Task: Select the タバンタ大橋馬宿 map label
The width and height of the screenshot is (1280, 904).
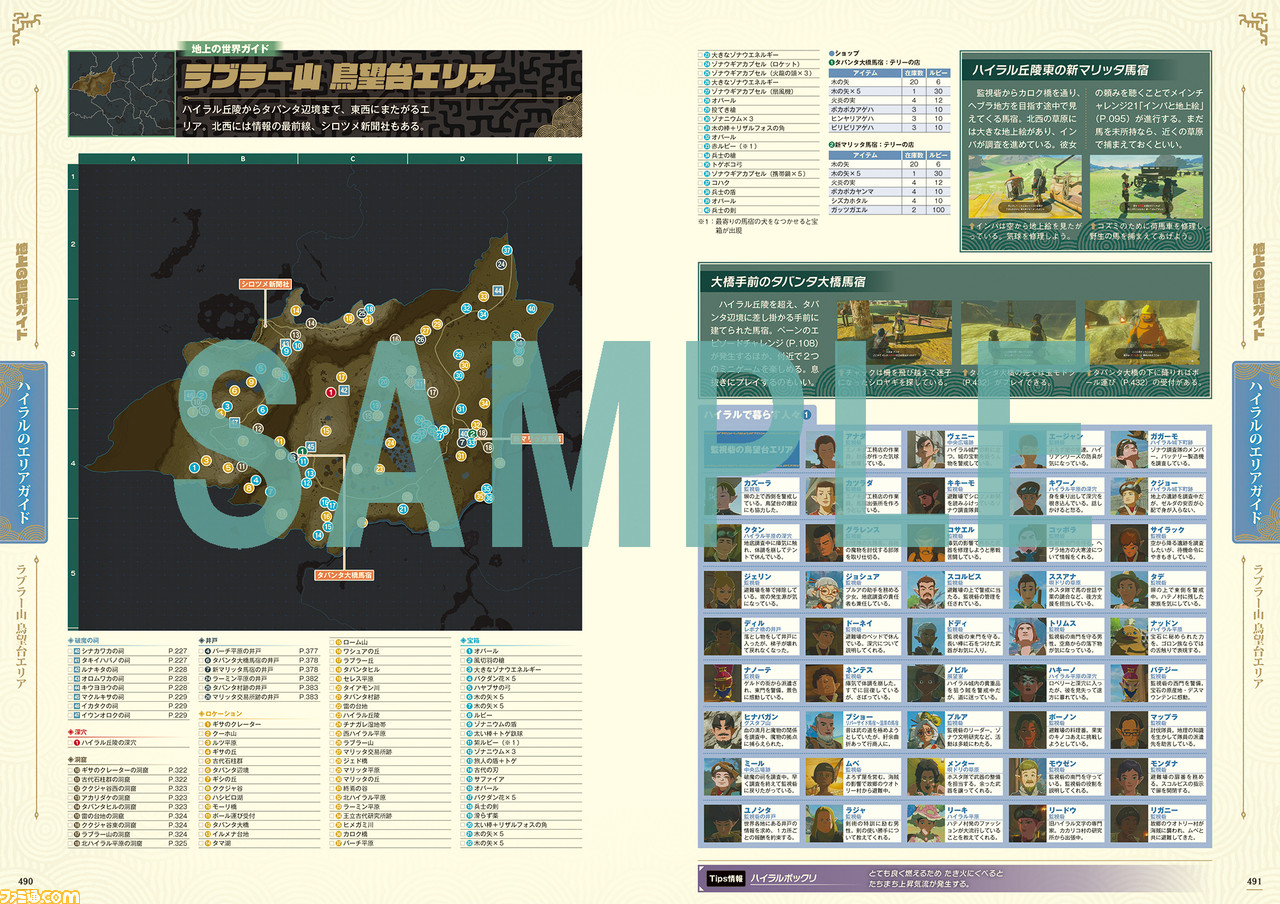Action: (344, 576)
